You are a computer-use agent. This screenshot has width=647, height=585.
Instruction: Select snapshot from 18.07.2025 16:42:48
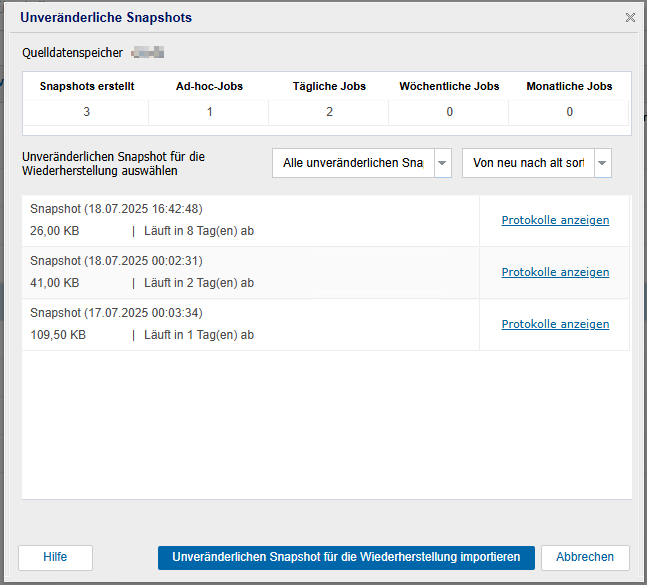(x=116, y=209)
